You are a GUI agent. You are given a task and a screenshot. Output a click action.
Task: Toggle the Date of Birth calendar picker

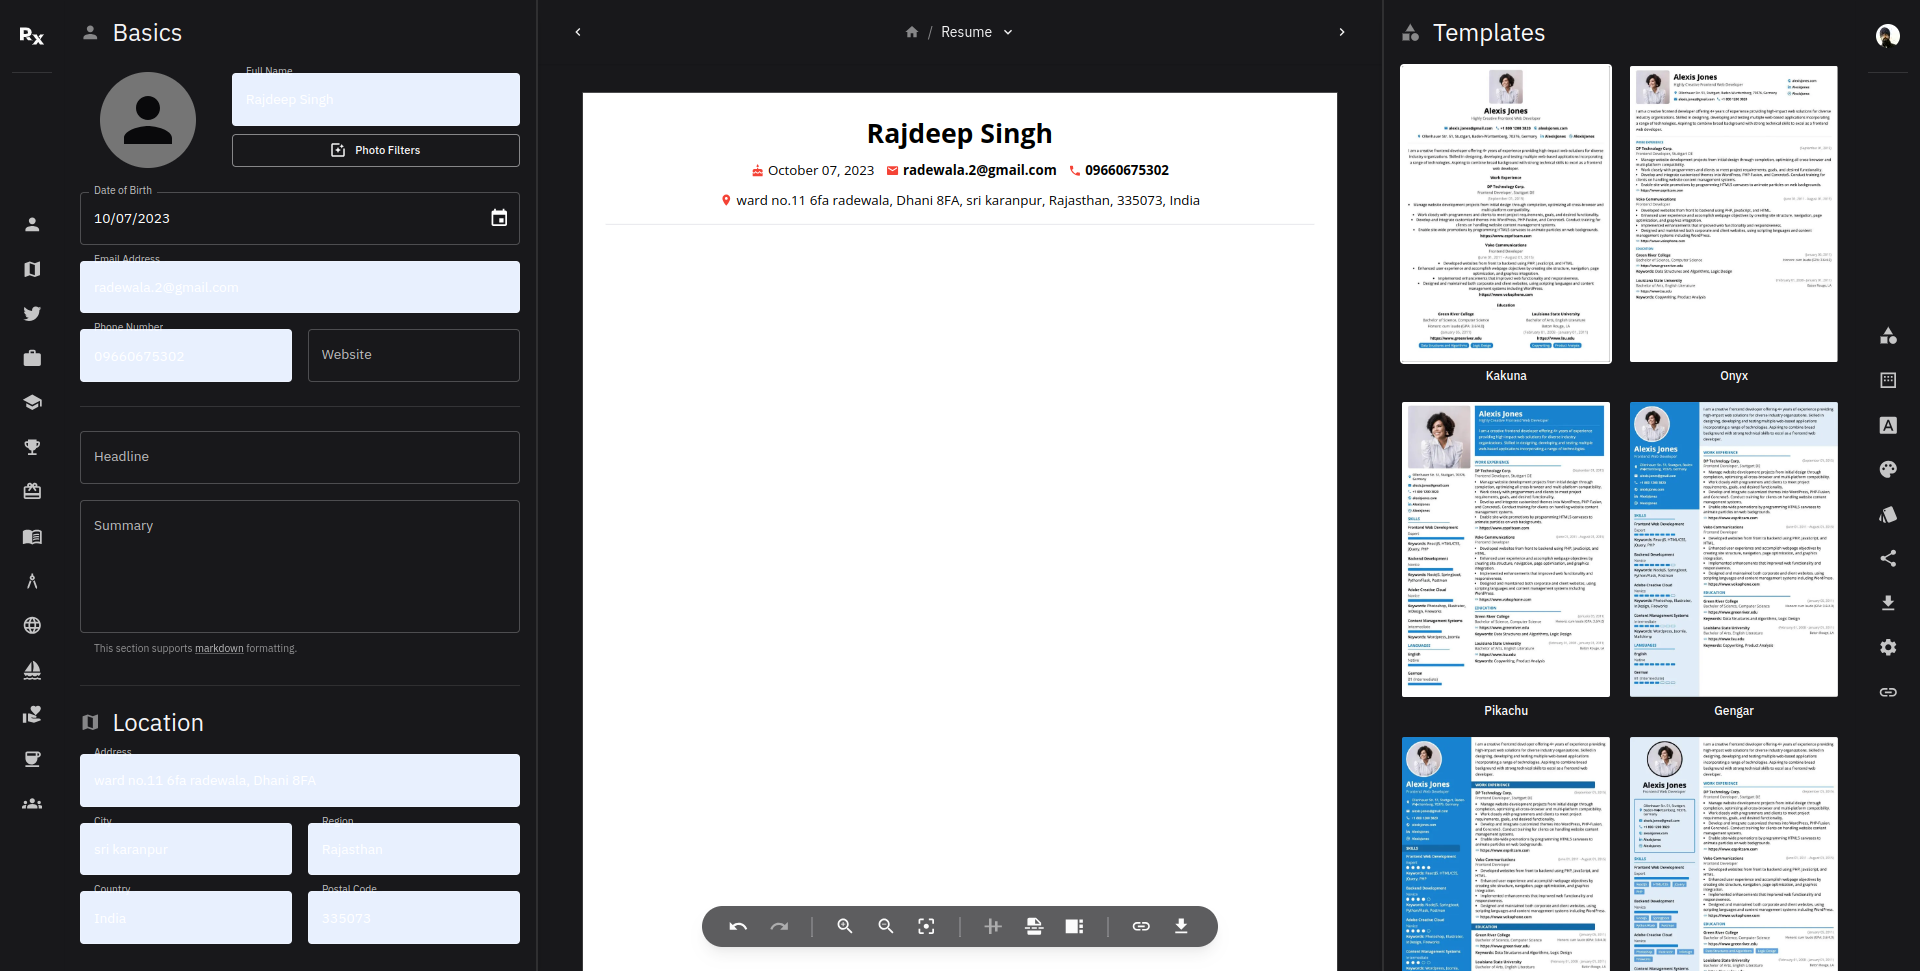(499, 218)
